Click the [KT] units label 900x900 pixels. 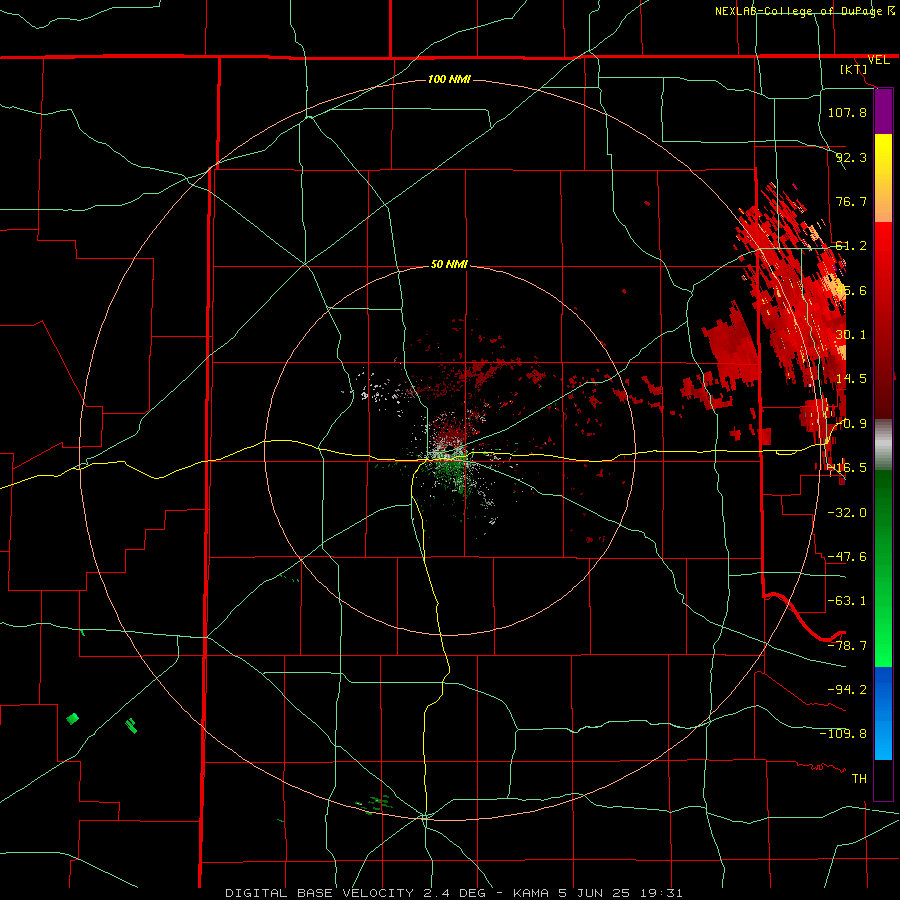(854, 69)
